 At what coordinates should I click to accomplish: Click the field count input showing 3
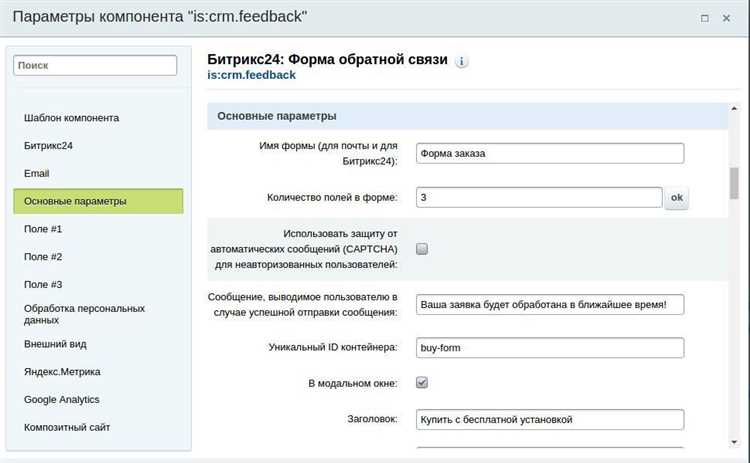[539, 198]
